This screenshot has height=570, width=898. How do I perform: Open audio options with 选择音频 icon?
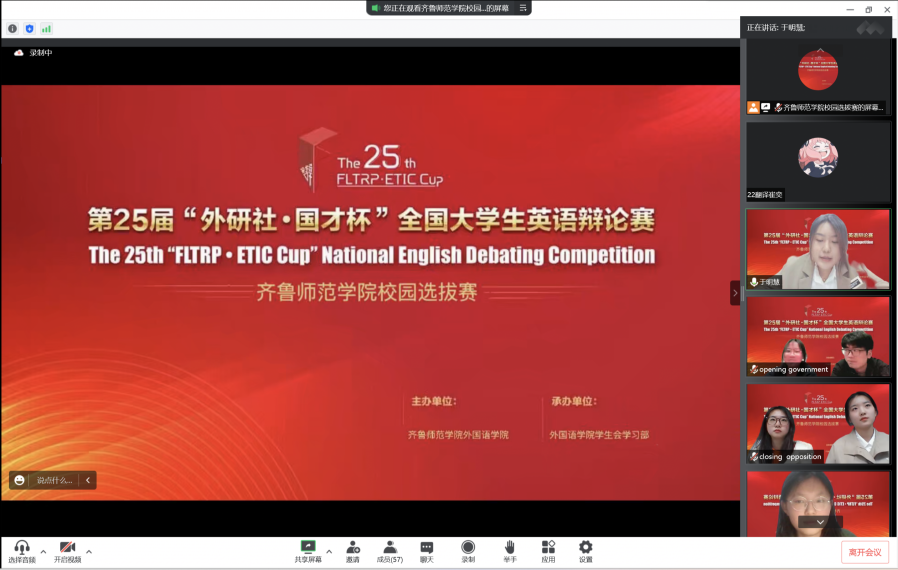point(21,550)
